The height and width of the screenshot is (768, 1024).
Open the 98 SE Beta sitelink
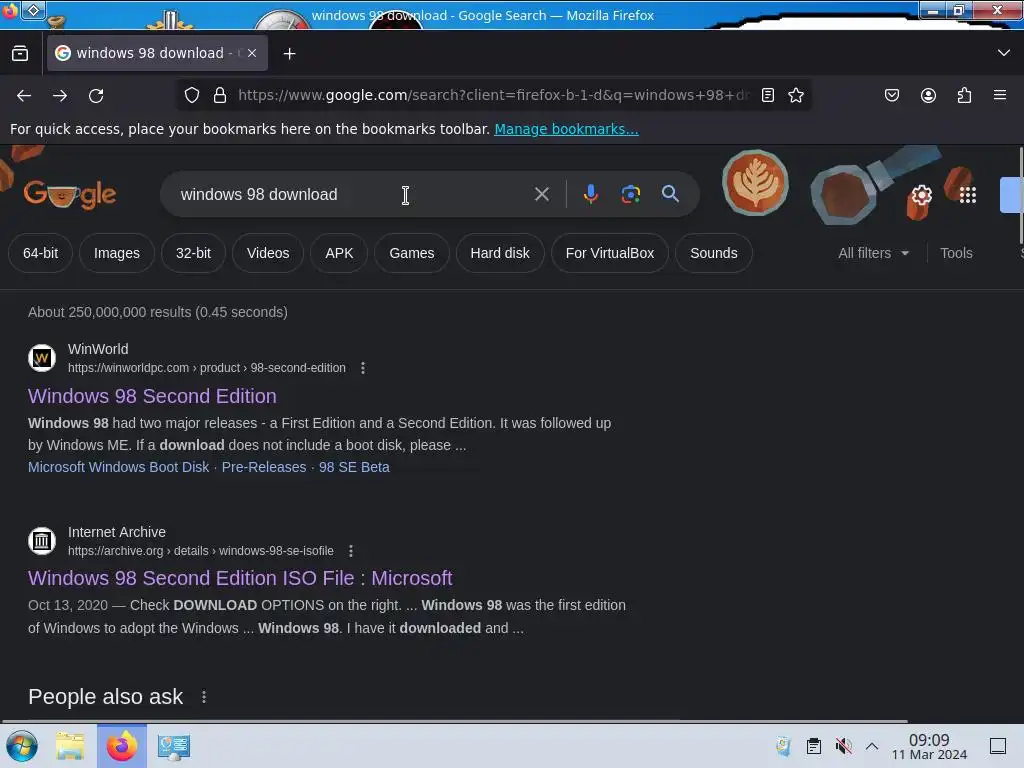pyautogui.click(x=354, y=467)
